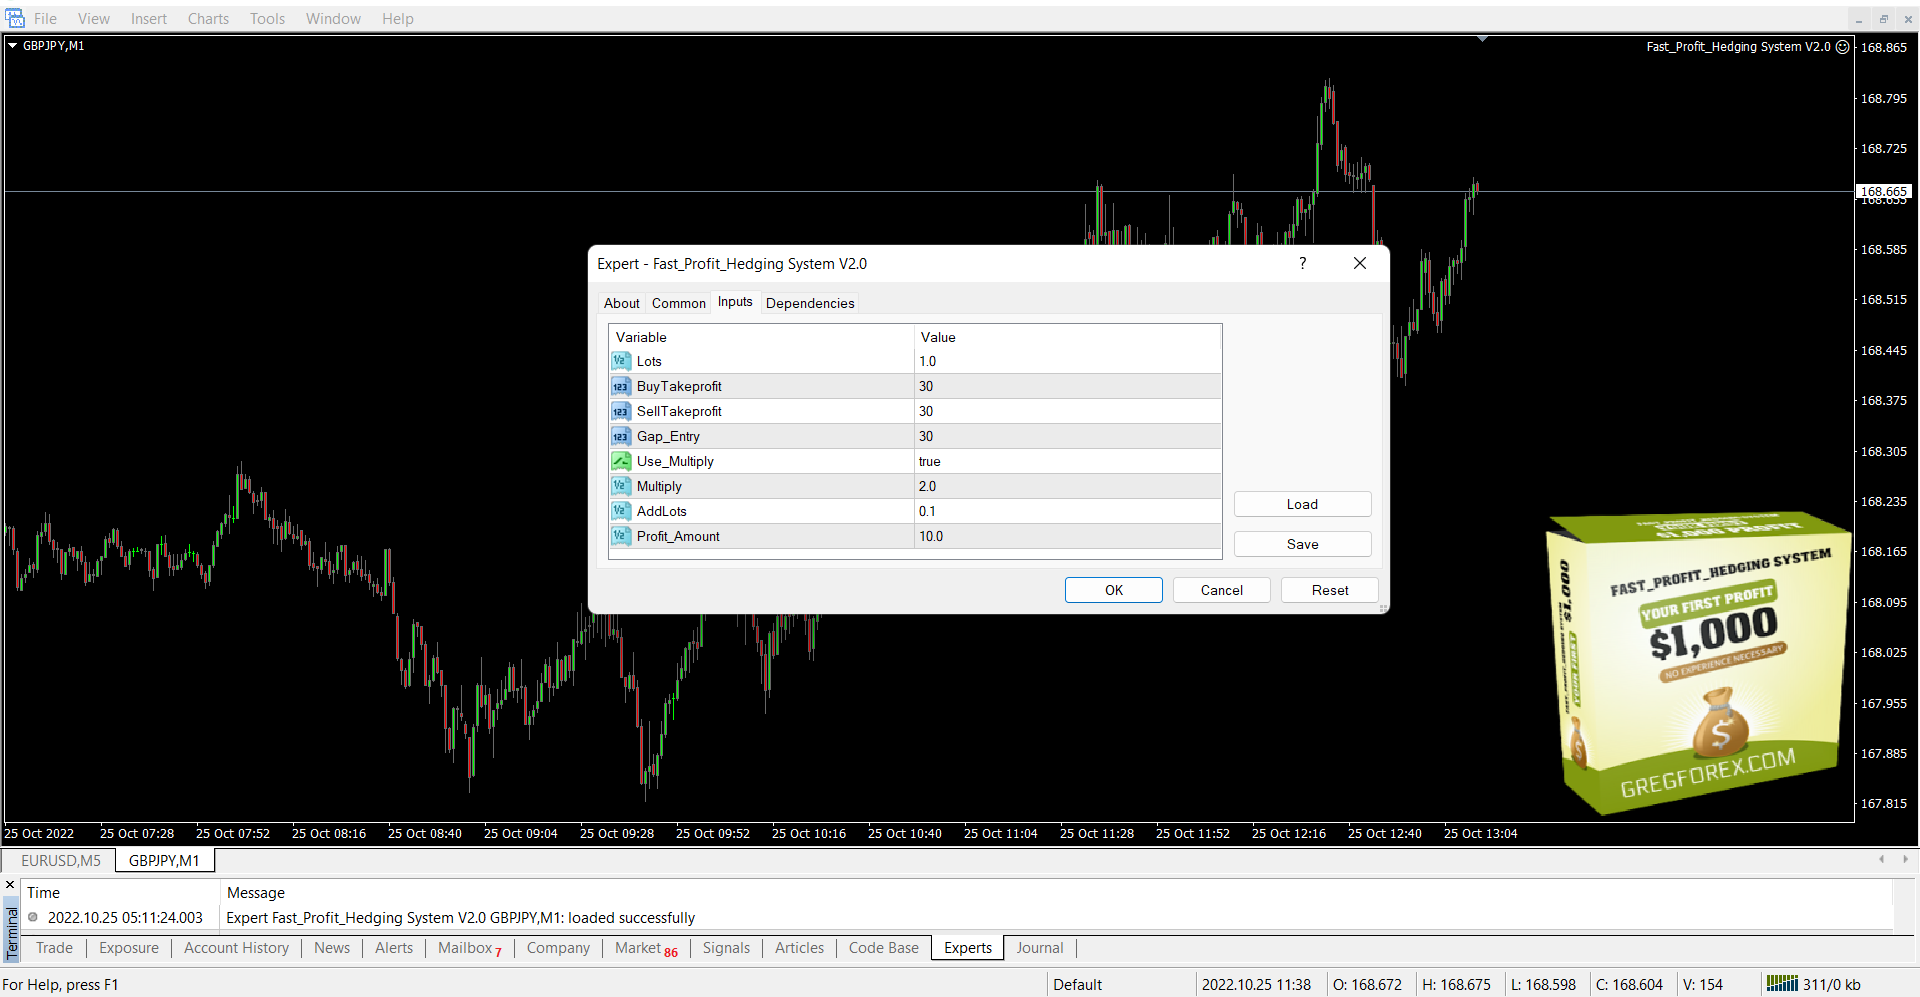This screenshot has width=1920, height=997.
Task: Click the smiley face expert status icon
Action: click(x=1842, y=47)
